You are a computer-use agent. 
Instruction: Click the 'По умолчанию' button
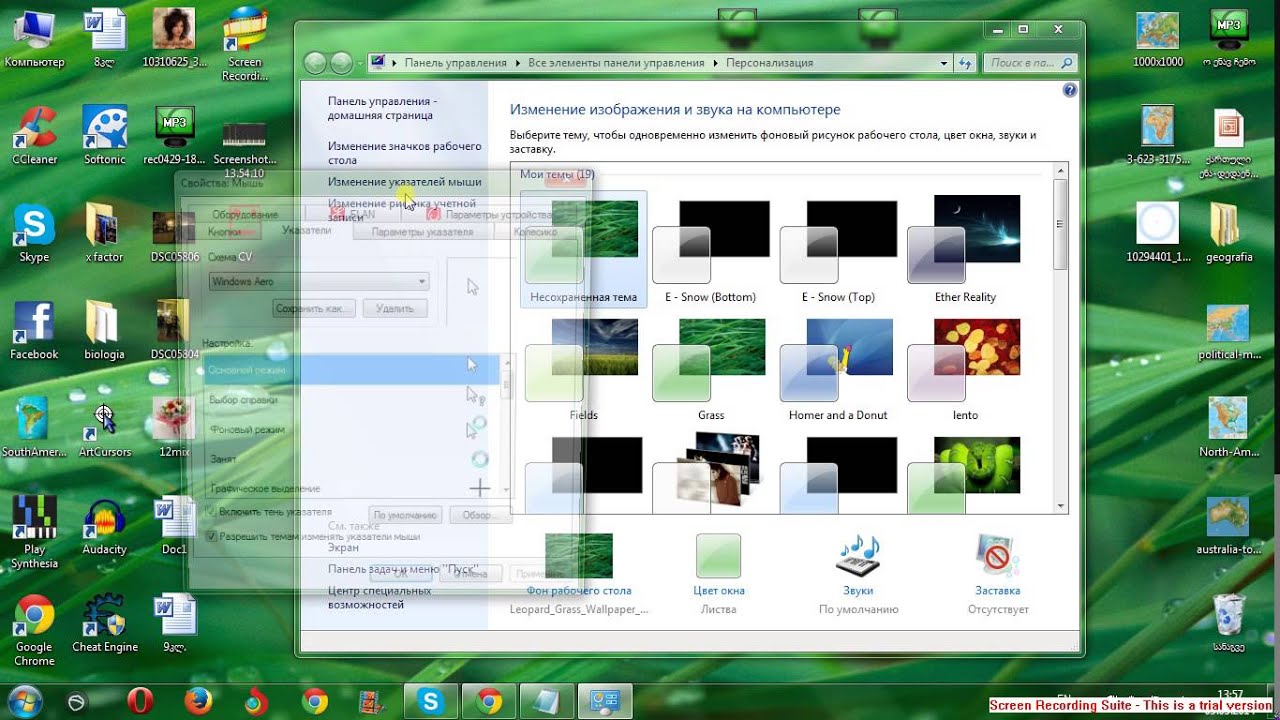coord(405,515)
